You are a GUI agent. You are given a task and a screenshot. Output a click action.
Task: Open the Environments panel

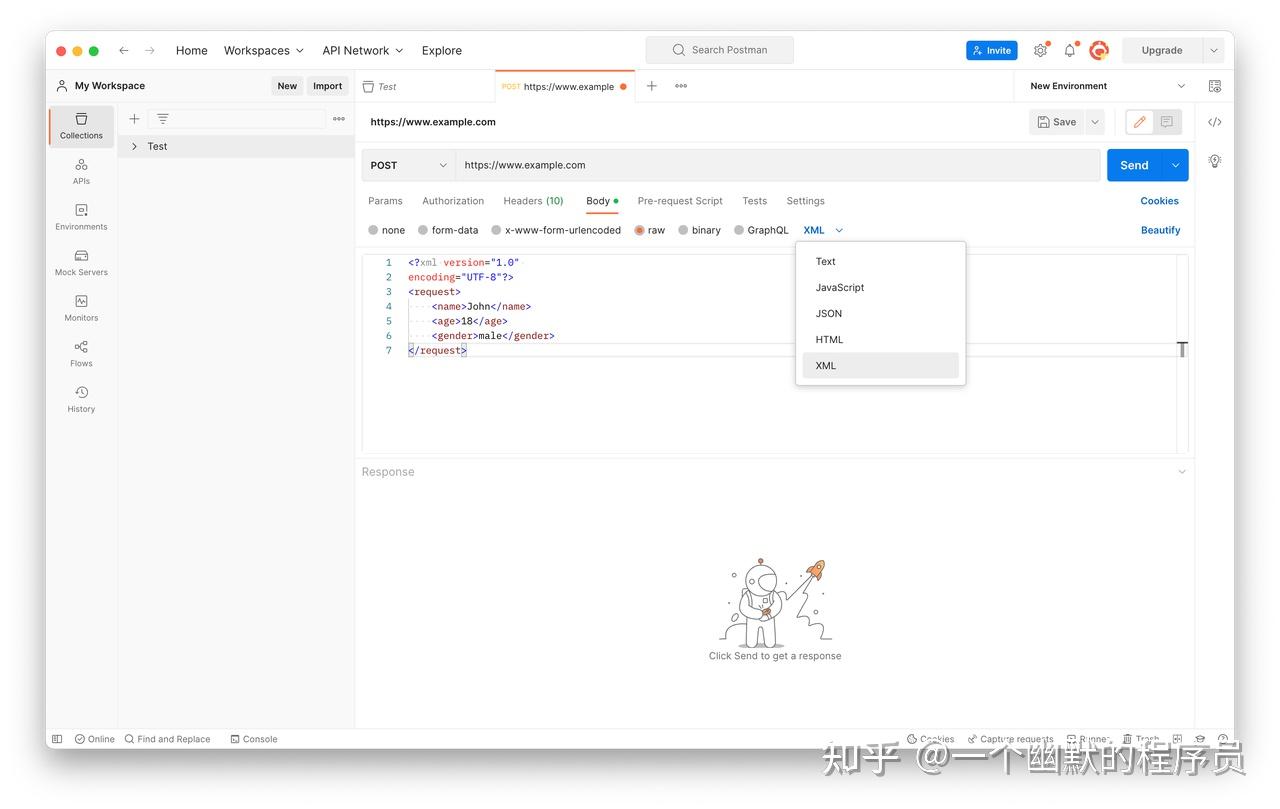(x=80, y=217)
